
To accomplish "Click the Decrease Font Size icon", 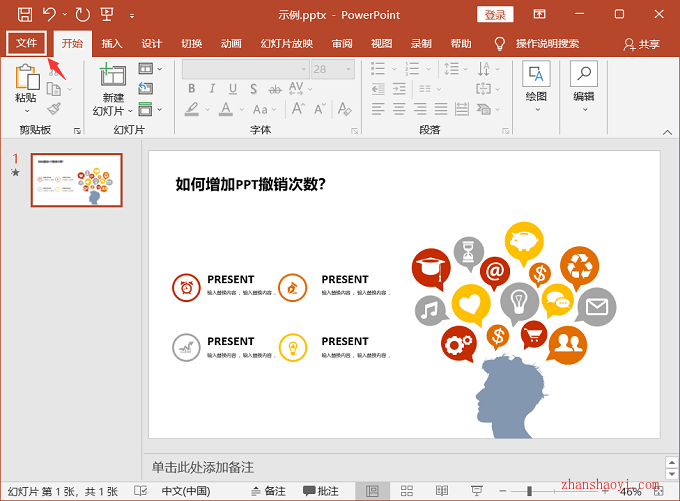I will pos(320,108).
